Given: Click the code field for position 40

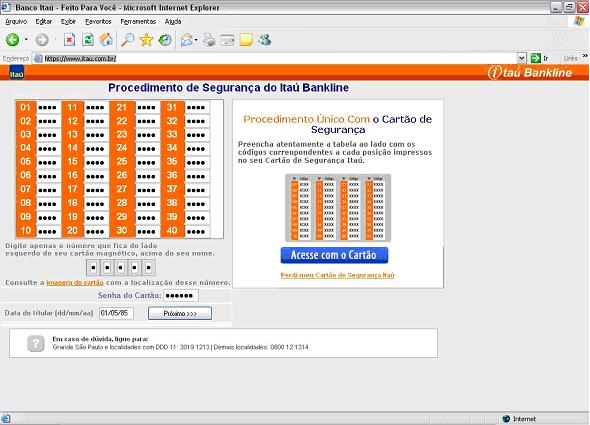Looking at the screenshot, I should tap(197, 231).
